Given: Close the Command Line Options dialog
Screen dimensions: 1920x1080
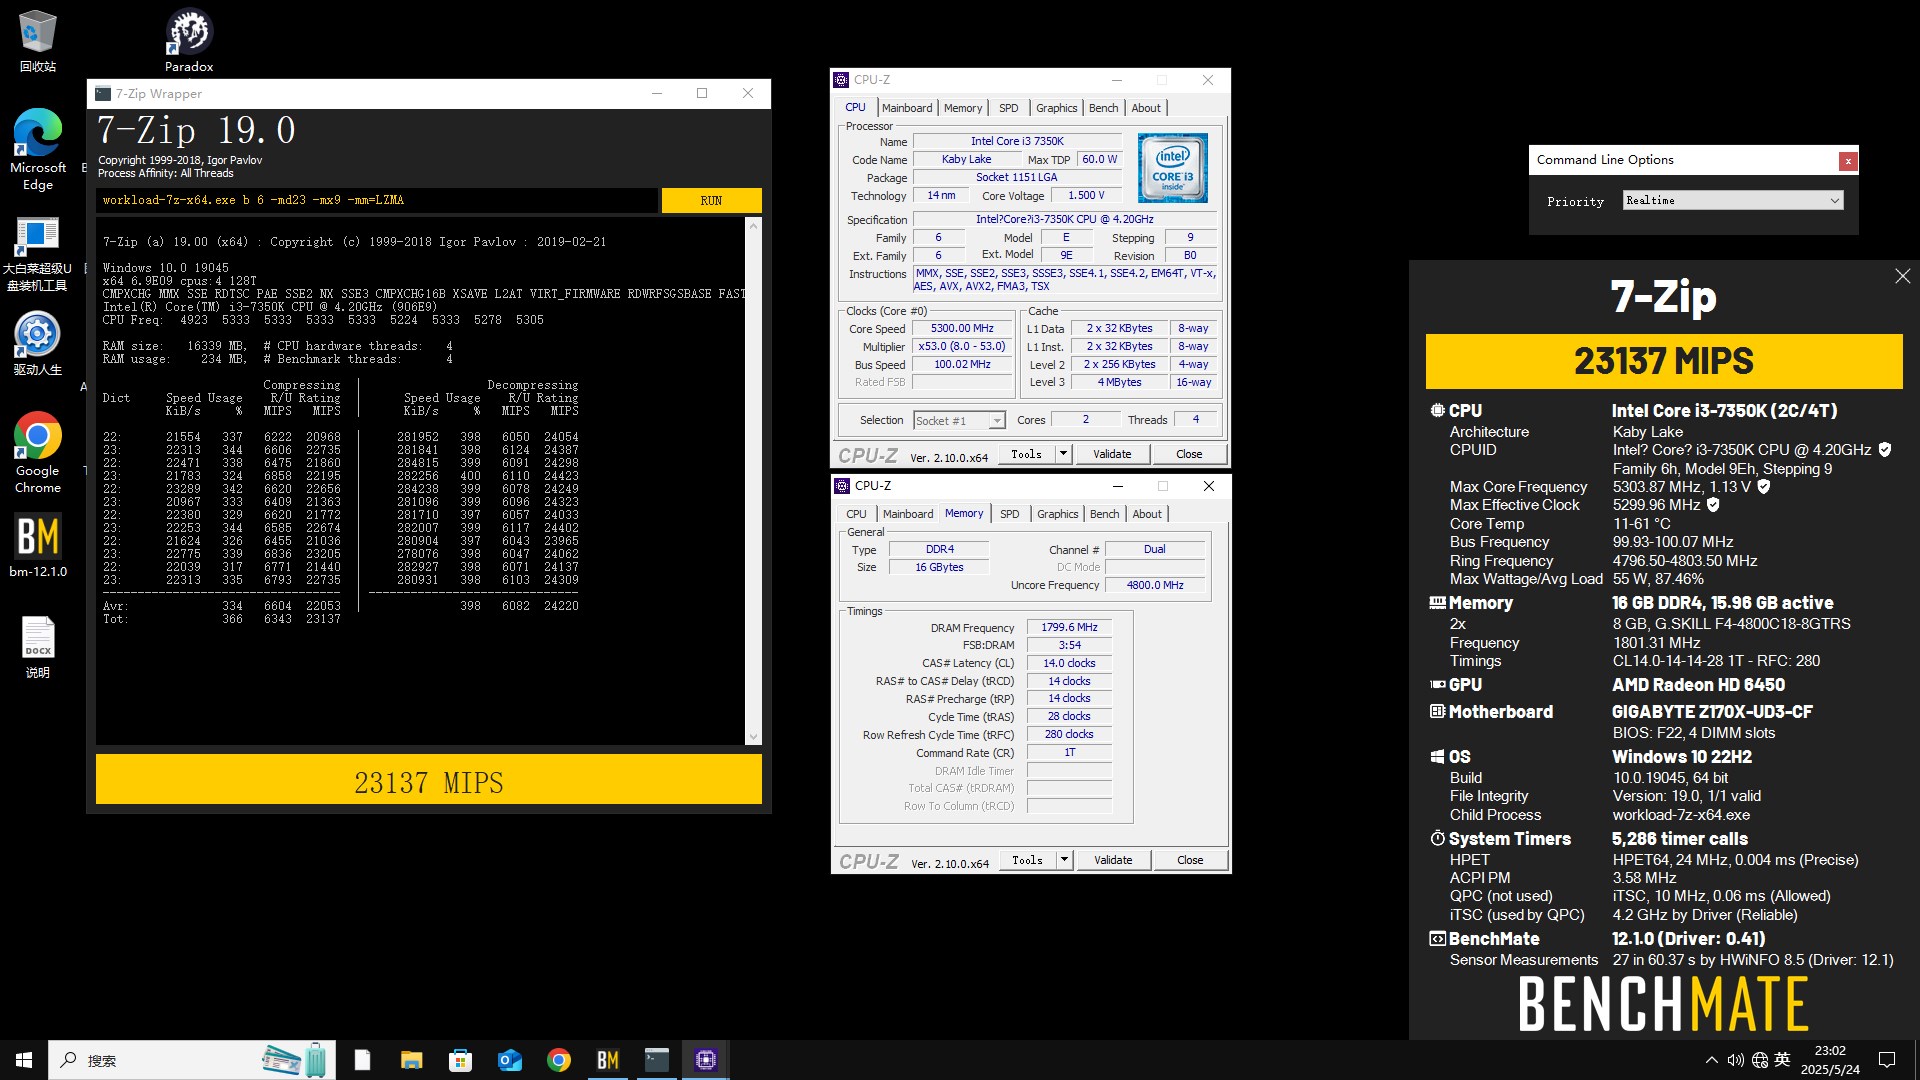Looking at the screenshot, I should (1848, 161).
